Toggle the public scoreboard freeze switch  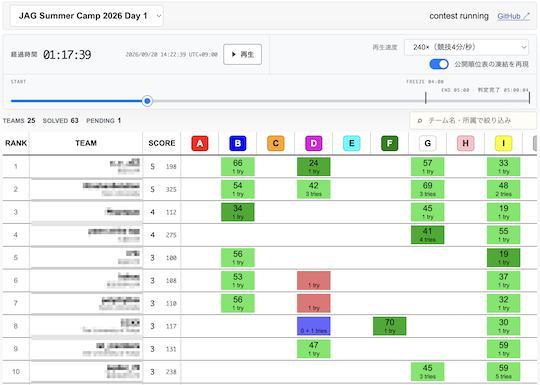point(439,64)
